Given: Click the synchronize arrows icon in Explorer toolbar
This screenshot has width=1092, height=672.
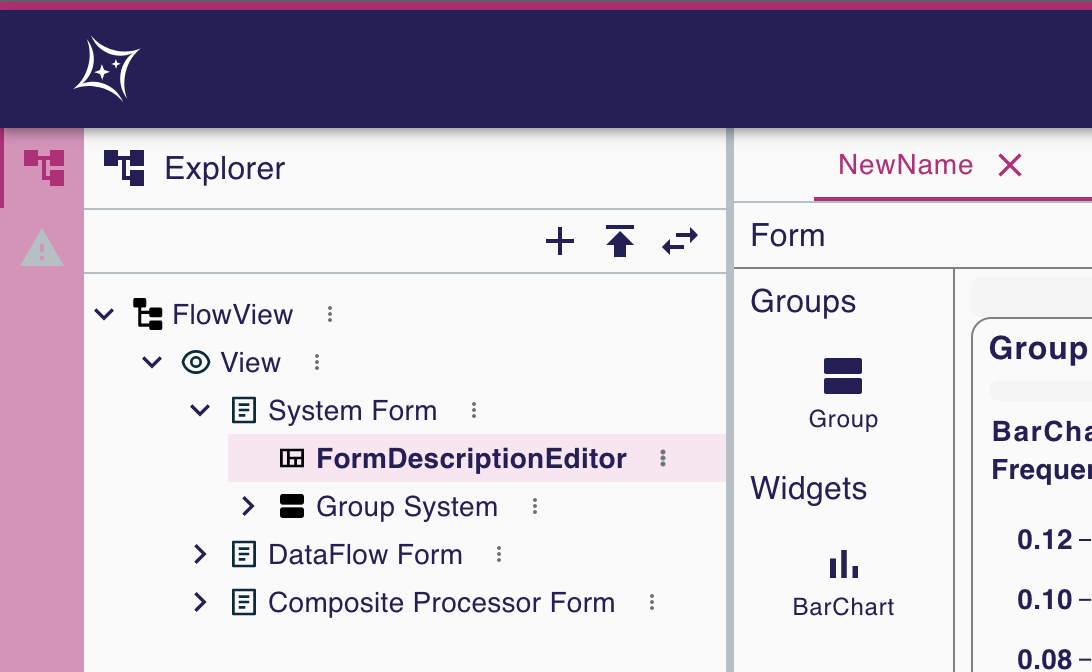Looking at the screenshot, I should coord(680,241).
